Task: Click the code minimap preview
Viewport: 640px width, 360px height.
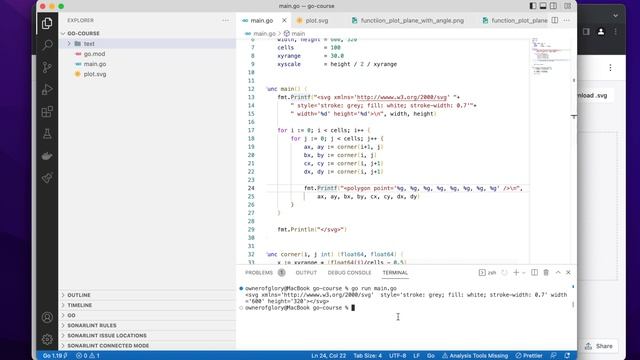Action: pos(551,57)
